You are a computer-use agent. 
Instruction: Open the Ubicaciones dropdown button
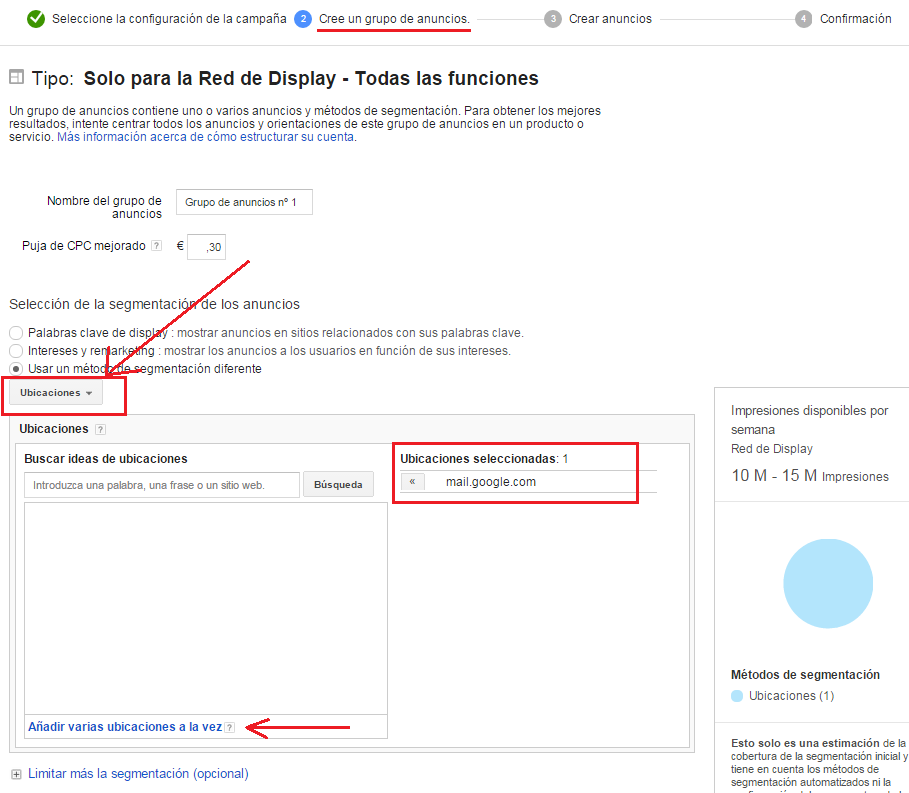click(56, 392)
